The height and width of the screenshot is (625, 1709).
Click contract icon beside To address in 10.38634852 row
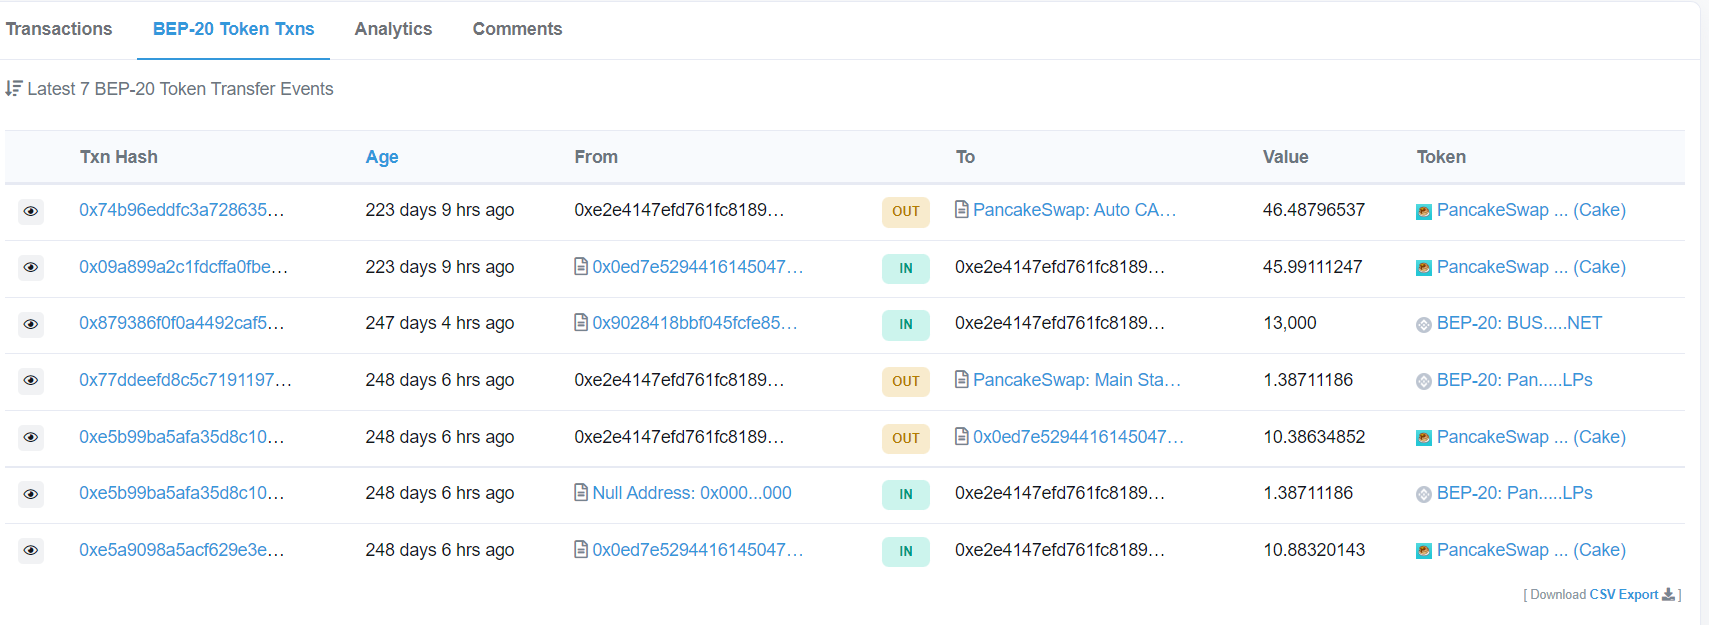tap(961, 437)
